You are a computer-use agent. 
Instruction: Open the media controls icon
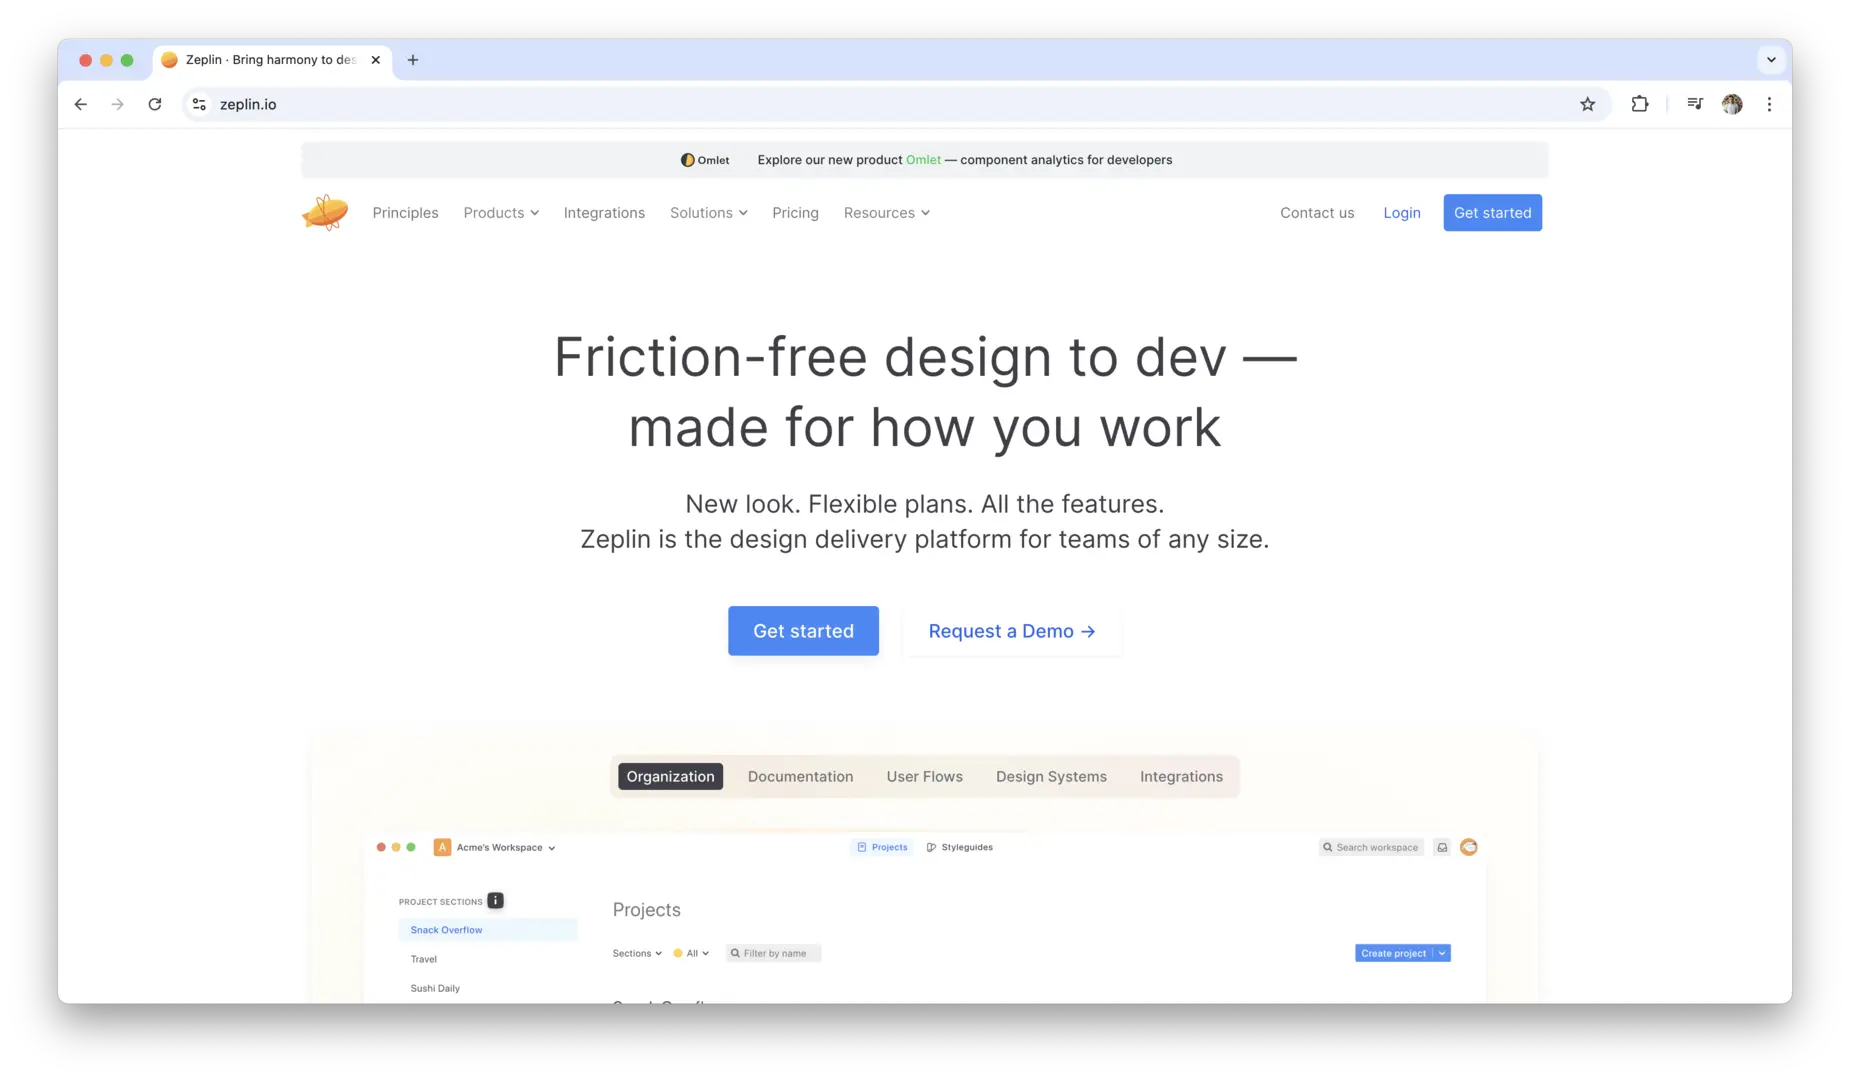[x=1694, y=104]
